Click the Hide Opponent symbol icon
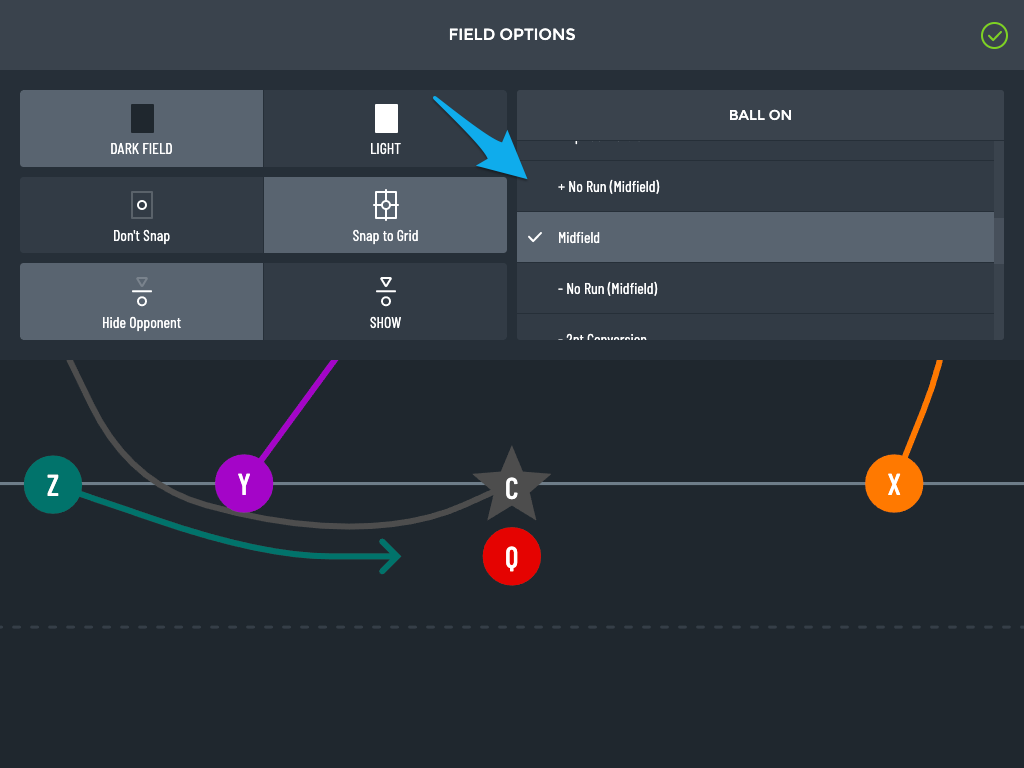Image resolution: width=1024 pixels, height=768 pixels. click(x=142, y=292)
